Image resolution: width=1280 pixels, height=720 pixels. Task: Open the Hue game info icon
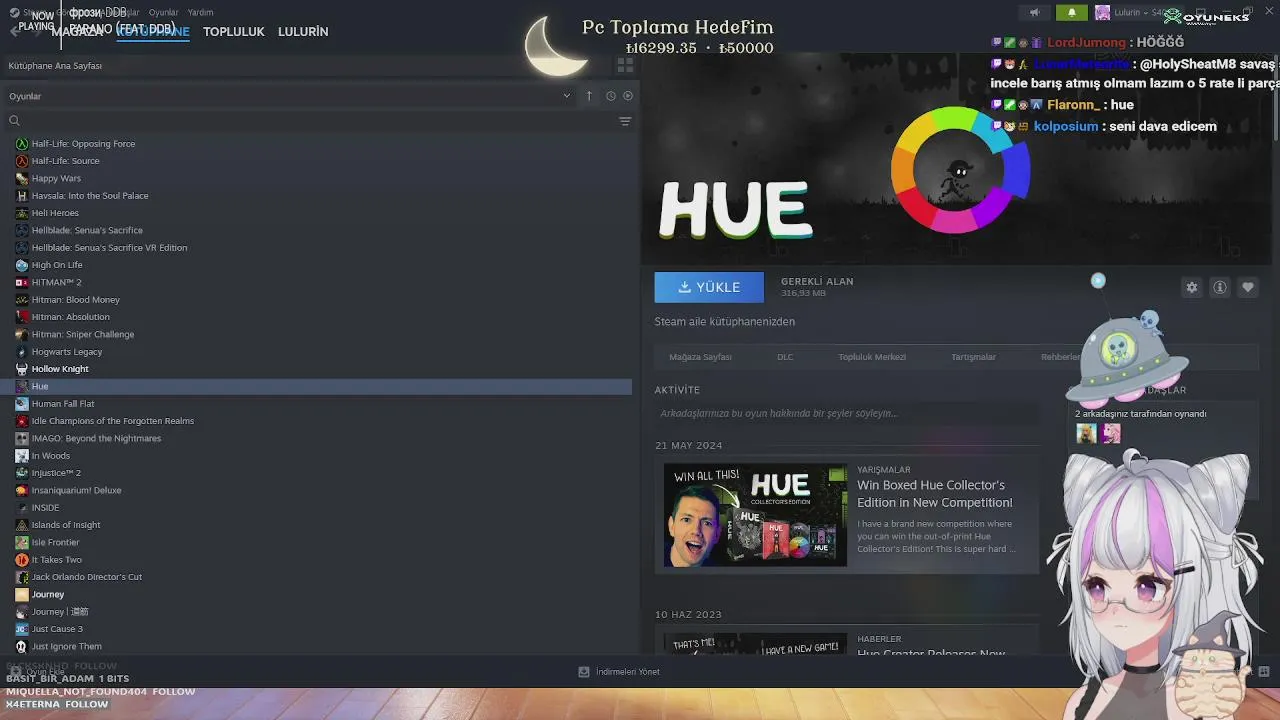[1220, 287]
